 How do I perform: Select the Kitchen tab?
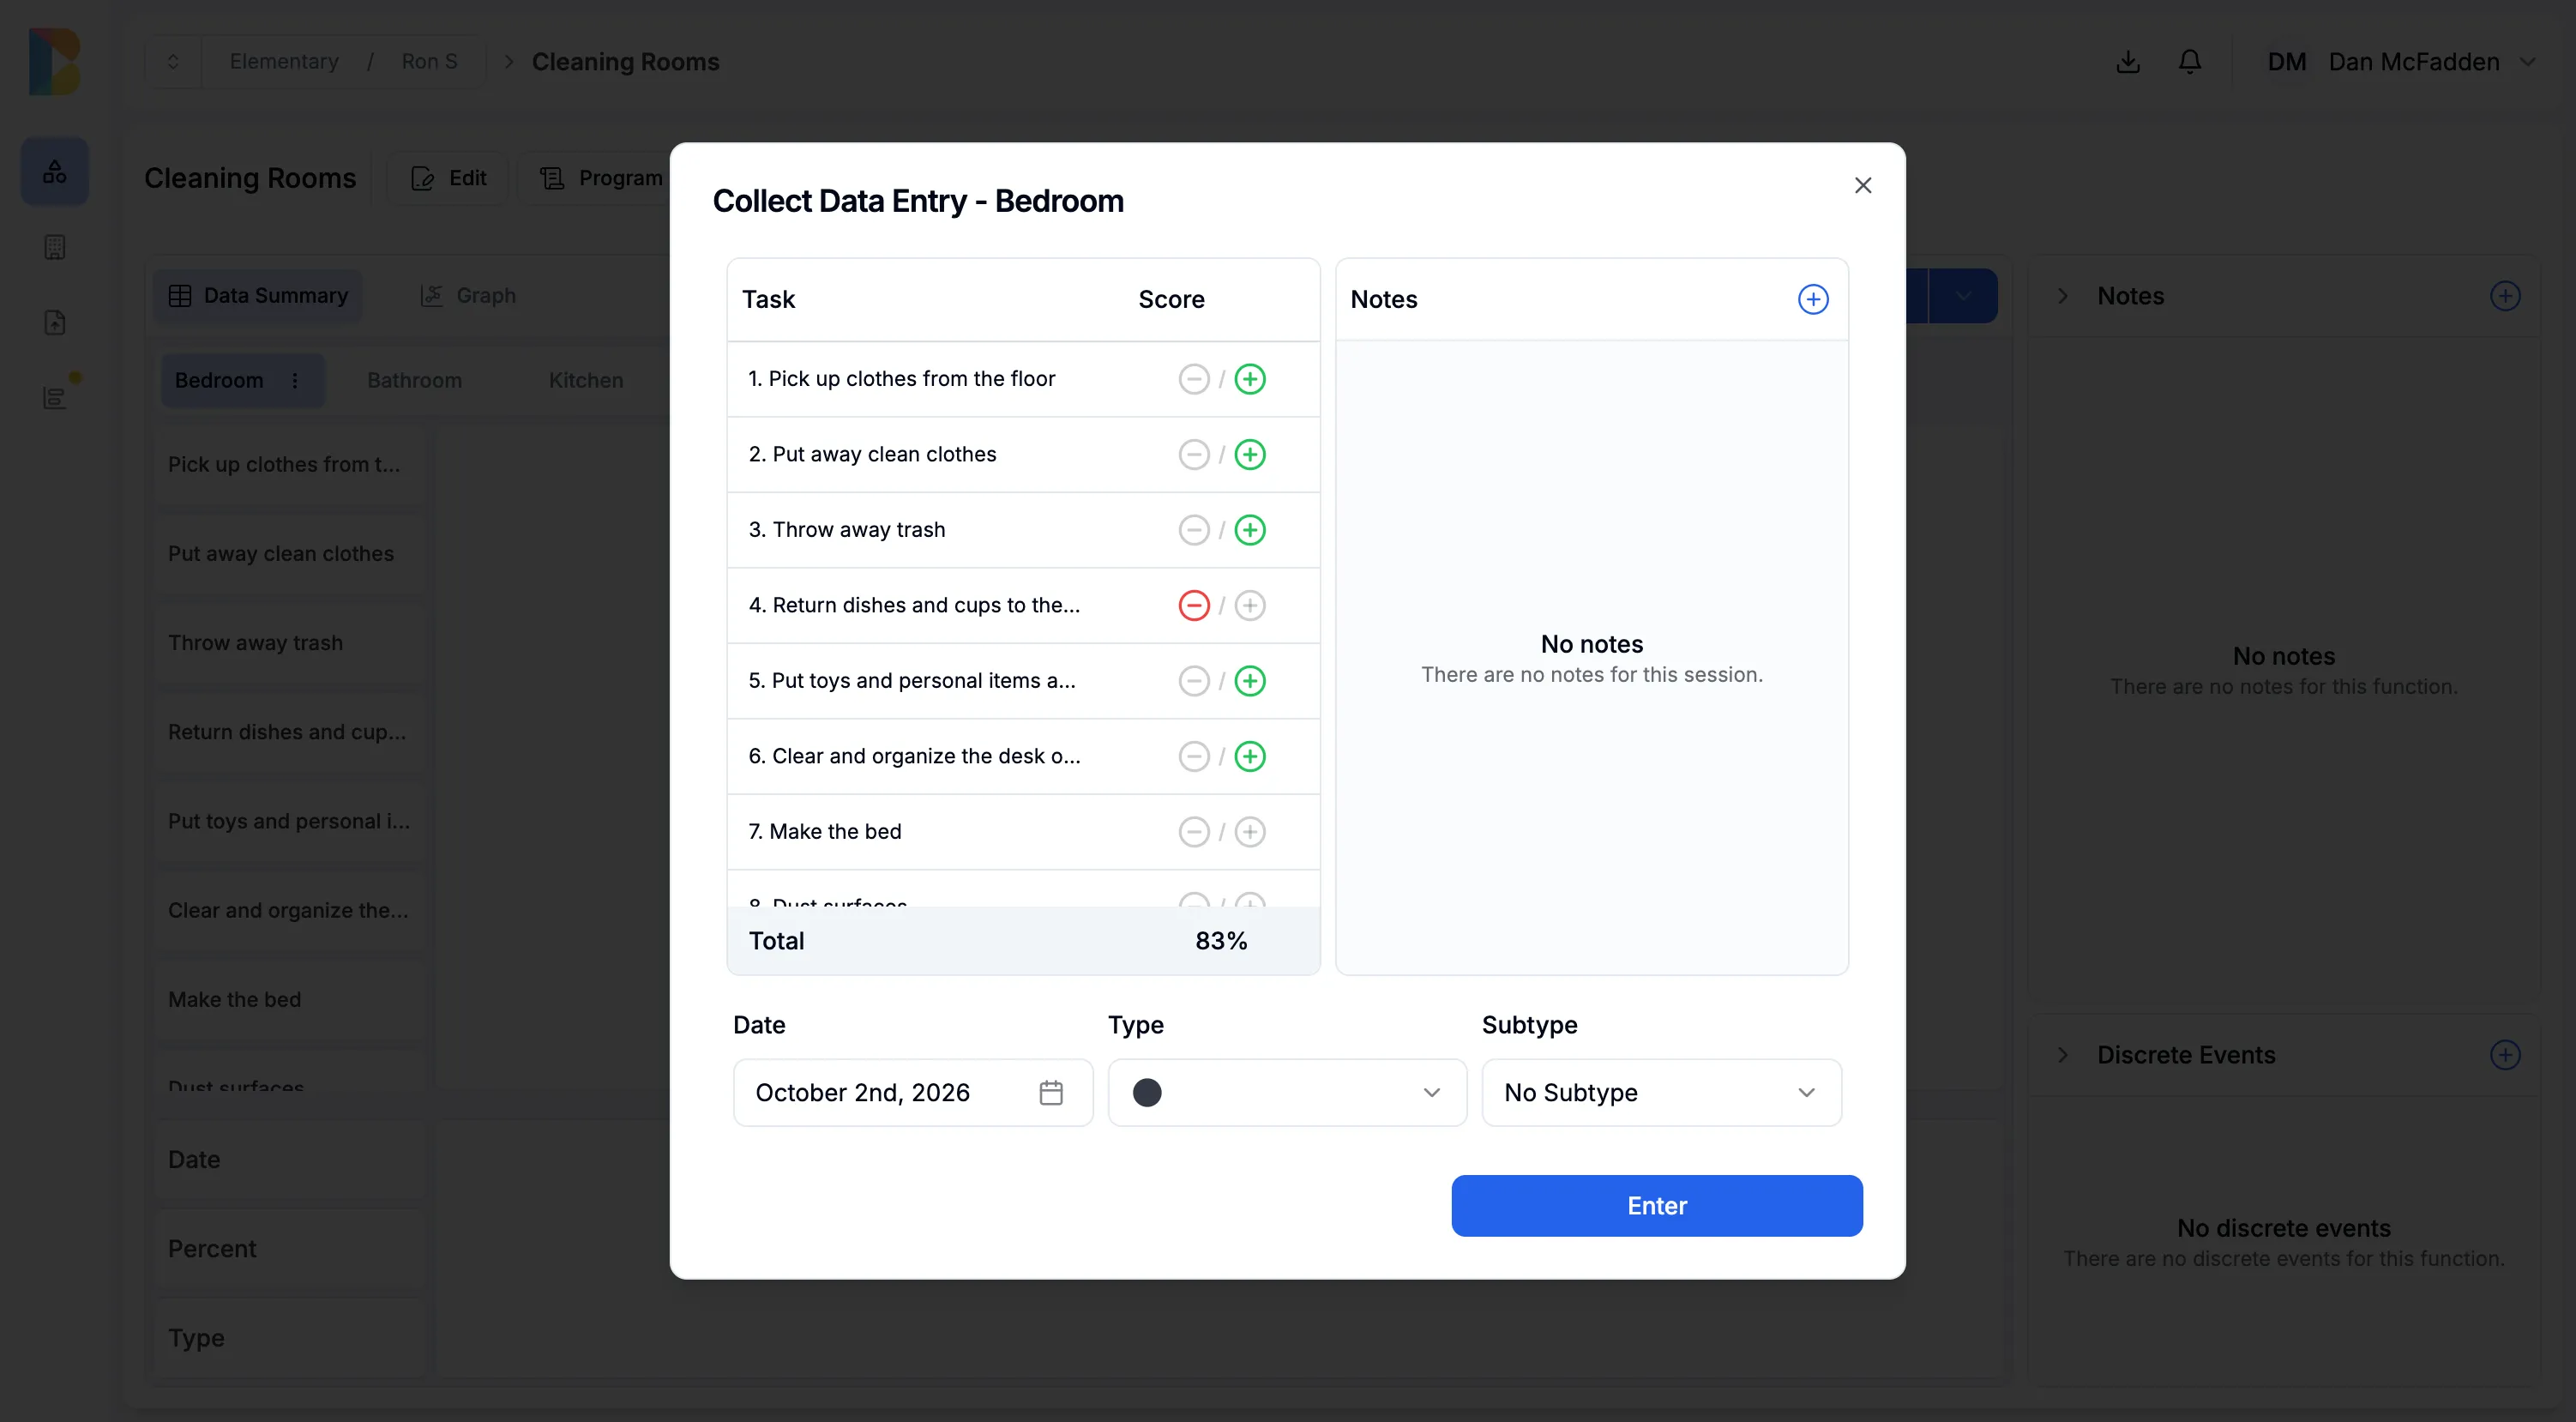click(585, 381)
